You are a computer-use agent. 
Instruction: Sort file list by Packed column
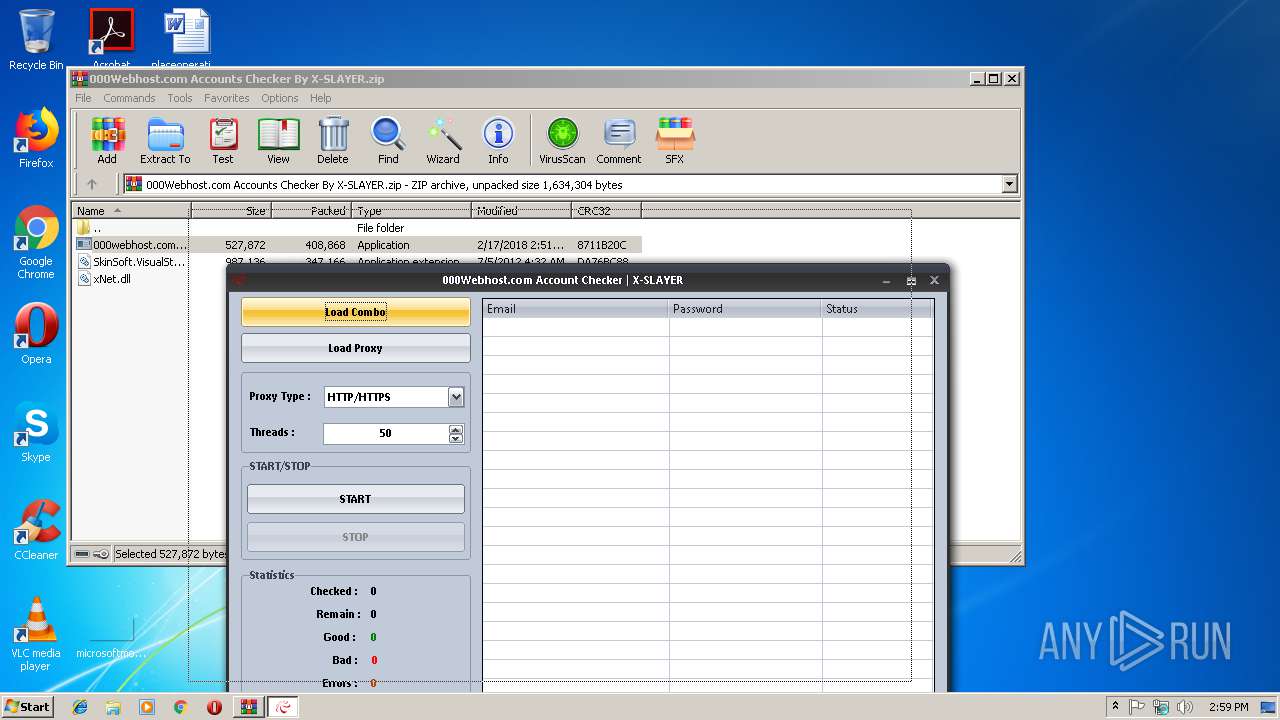point(311,211)
